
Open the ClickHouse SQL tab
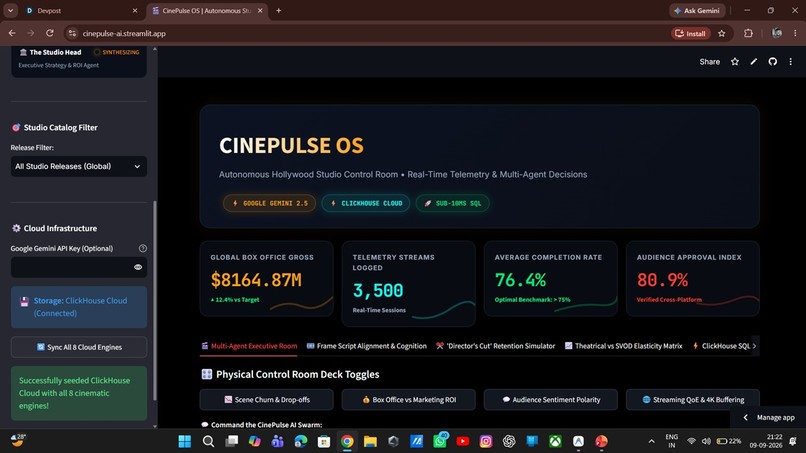click(721, 346)
